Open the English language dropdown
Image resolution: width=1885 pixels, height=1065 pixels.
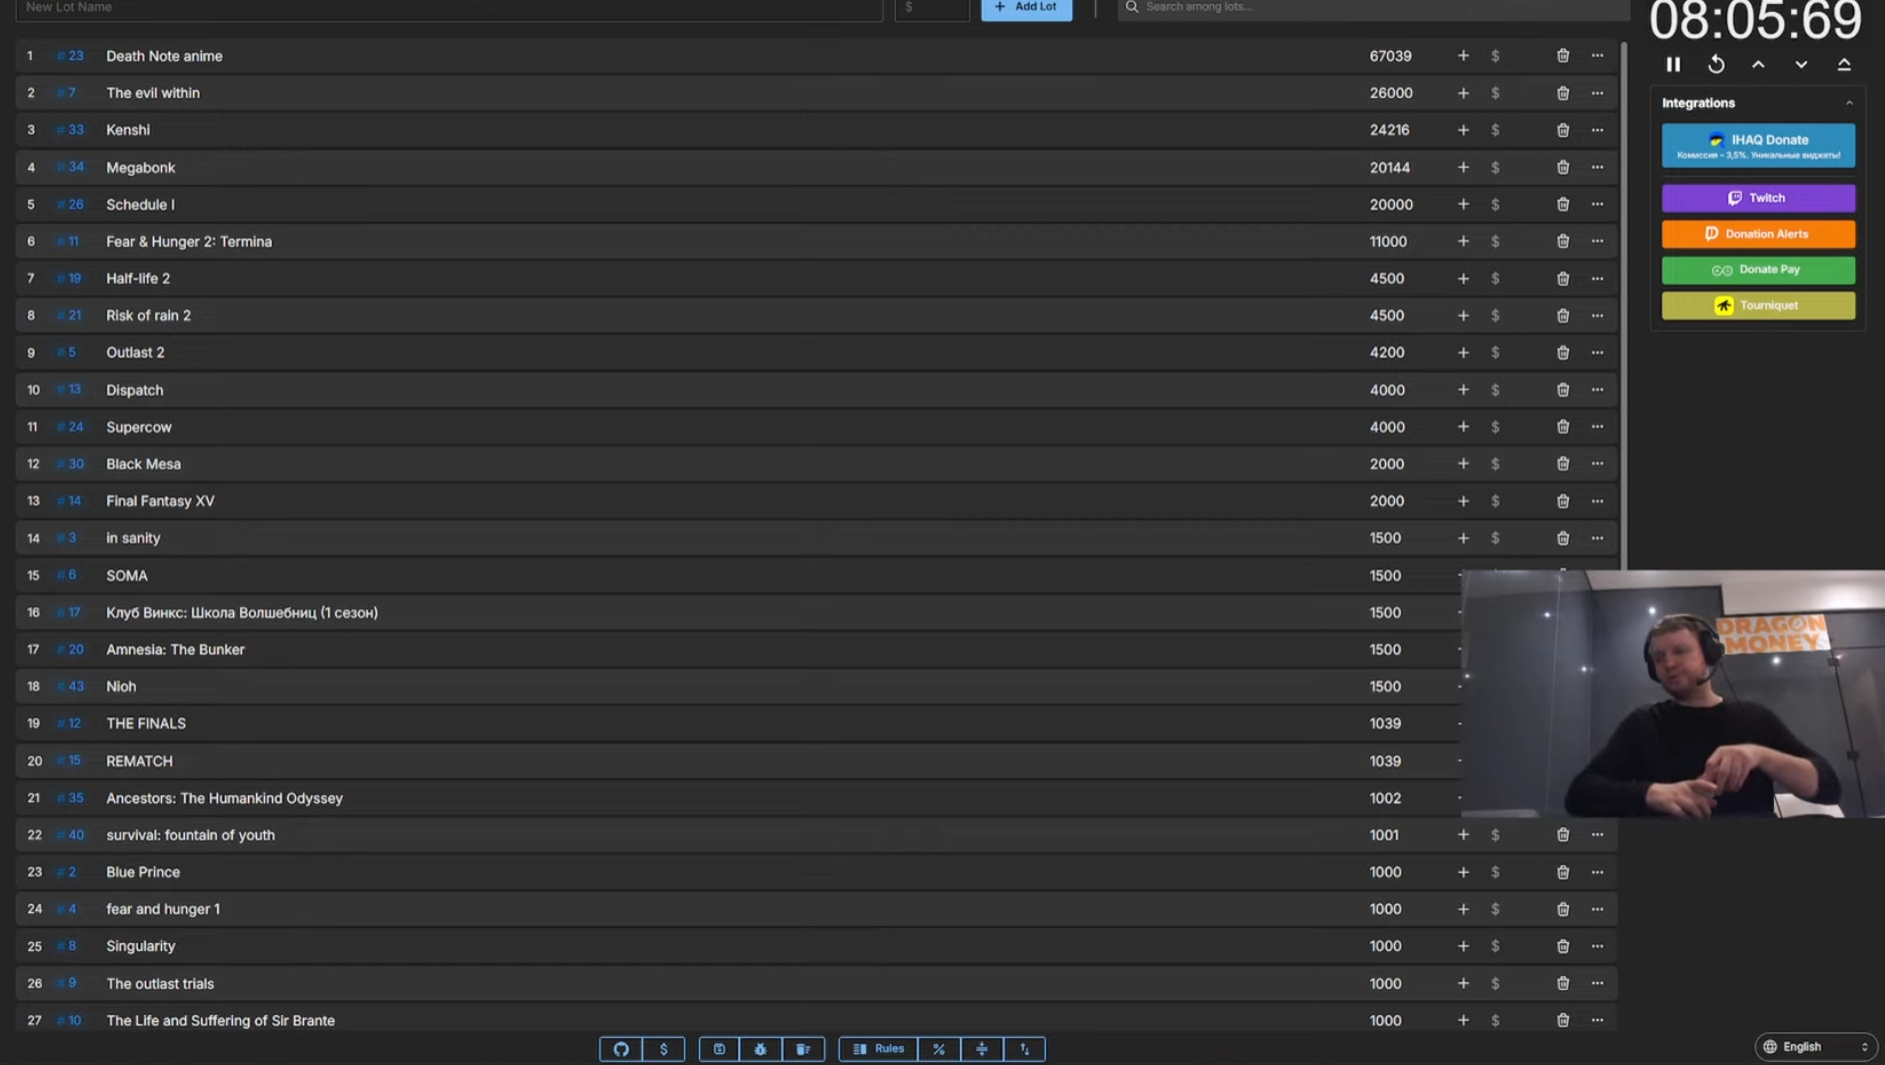(x=1815, y=1047)
